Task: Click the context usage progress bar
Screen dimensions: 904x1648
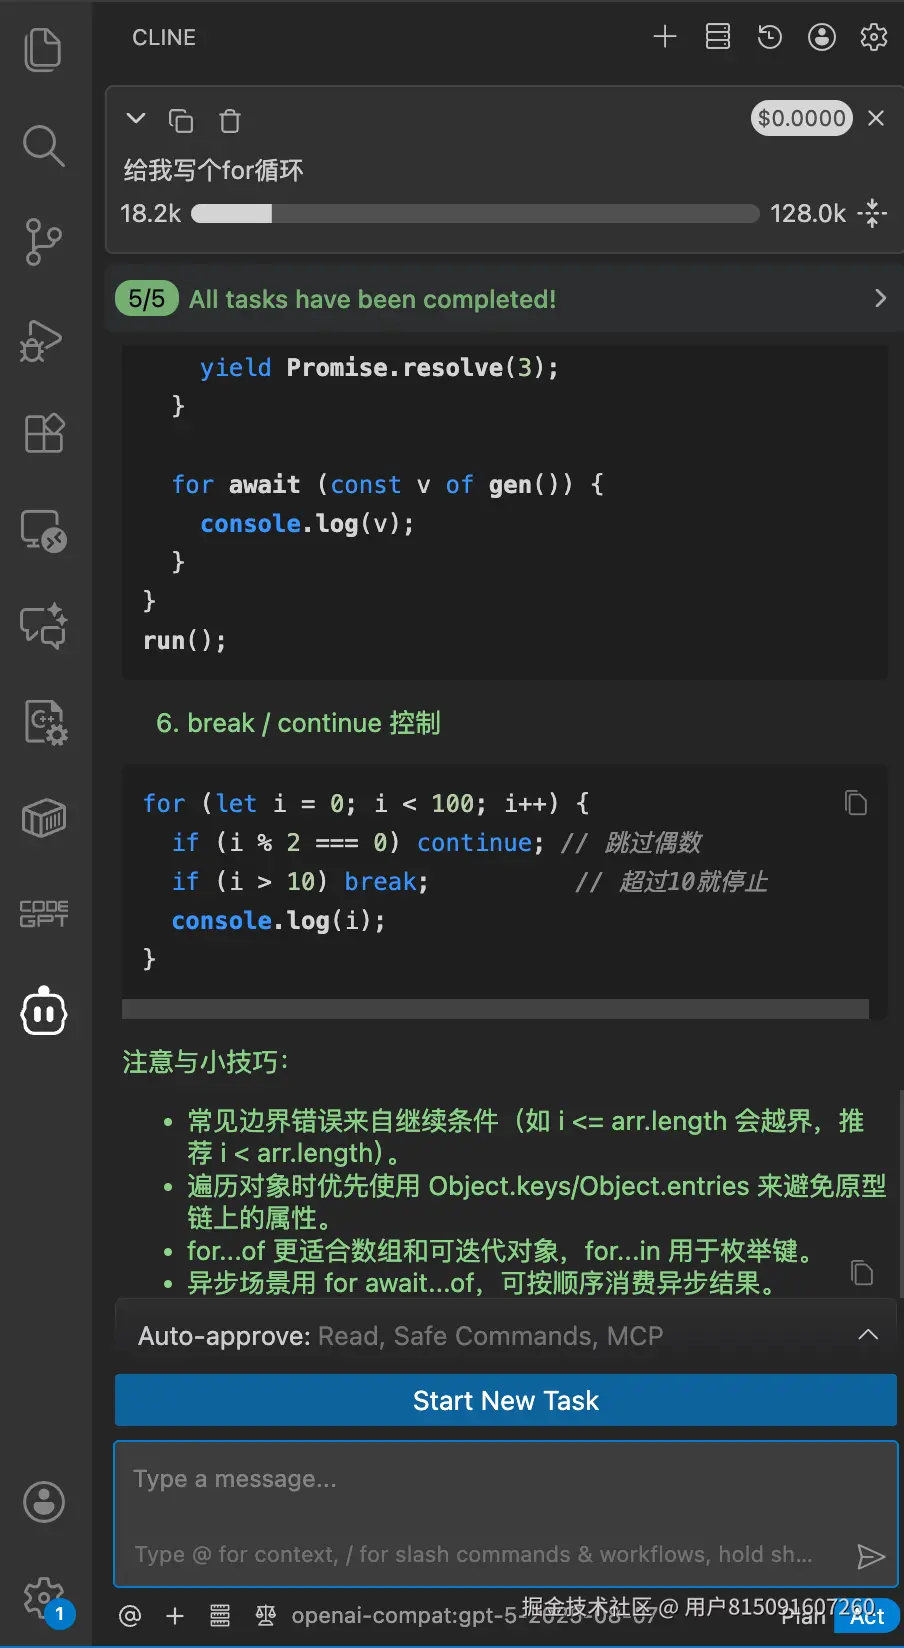Action: click(475, 213)
